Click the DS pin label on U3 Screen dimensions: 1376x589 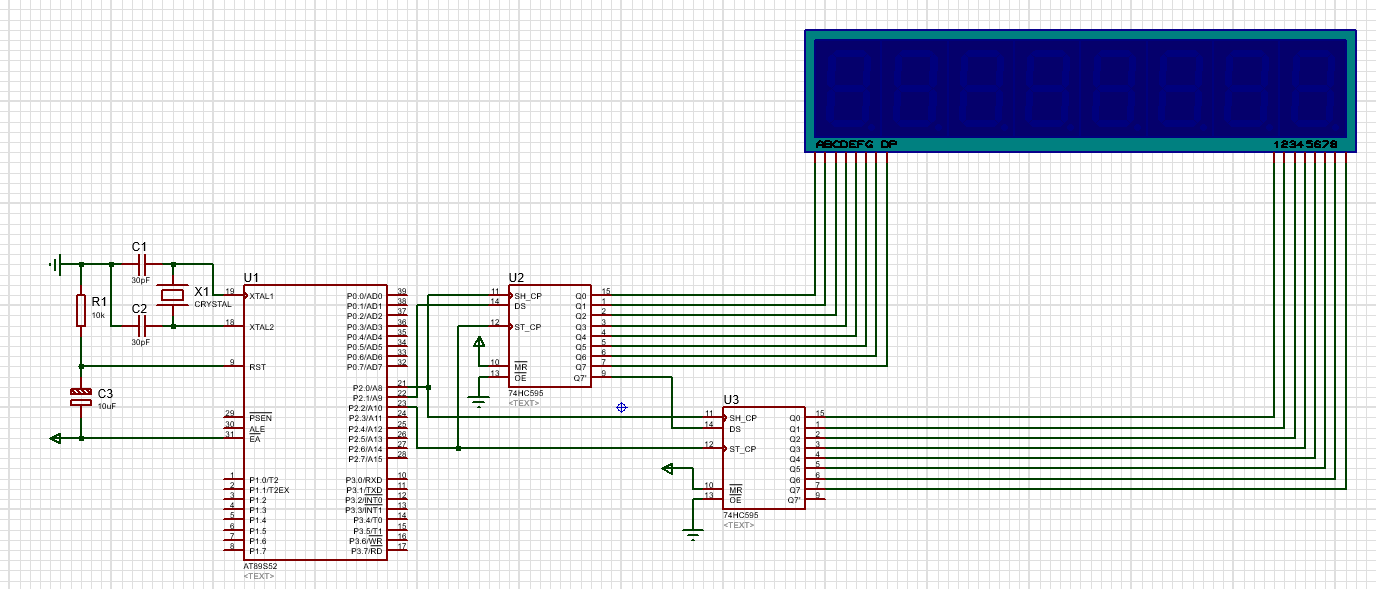(x=735, y=428)
